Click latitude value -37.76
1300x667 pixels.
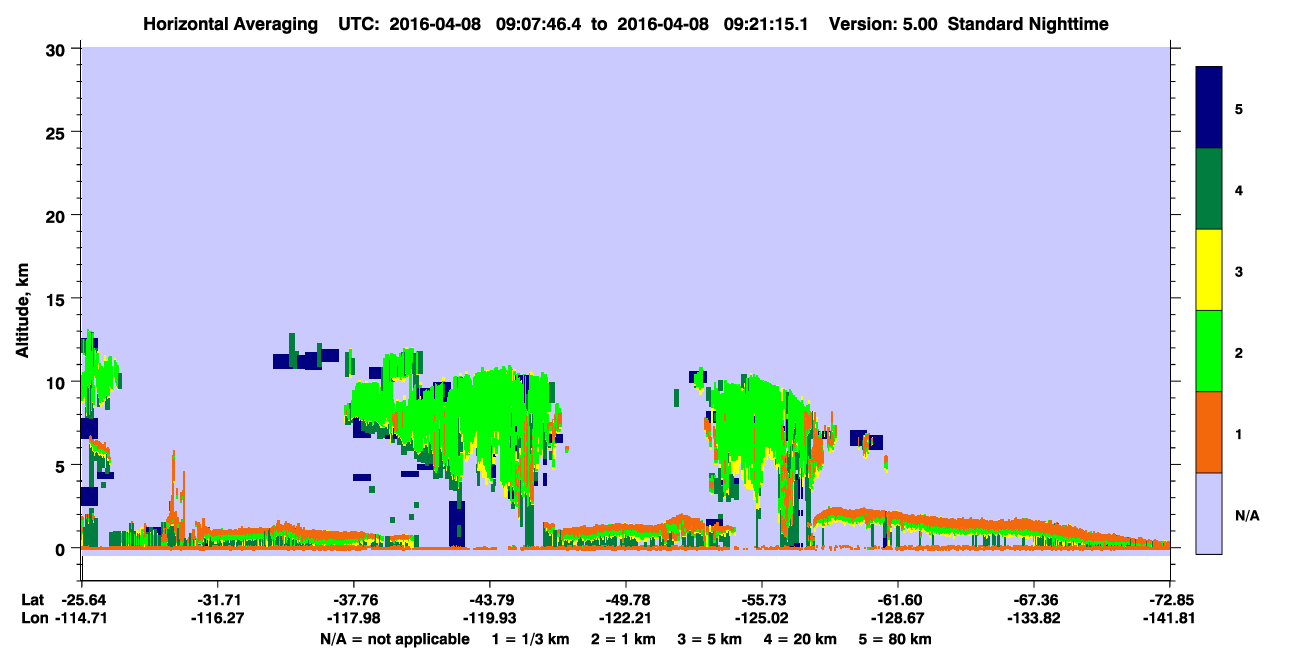tap(353, 600)
